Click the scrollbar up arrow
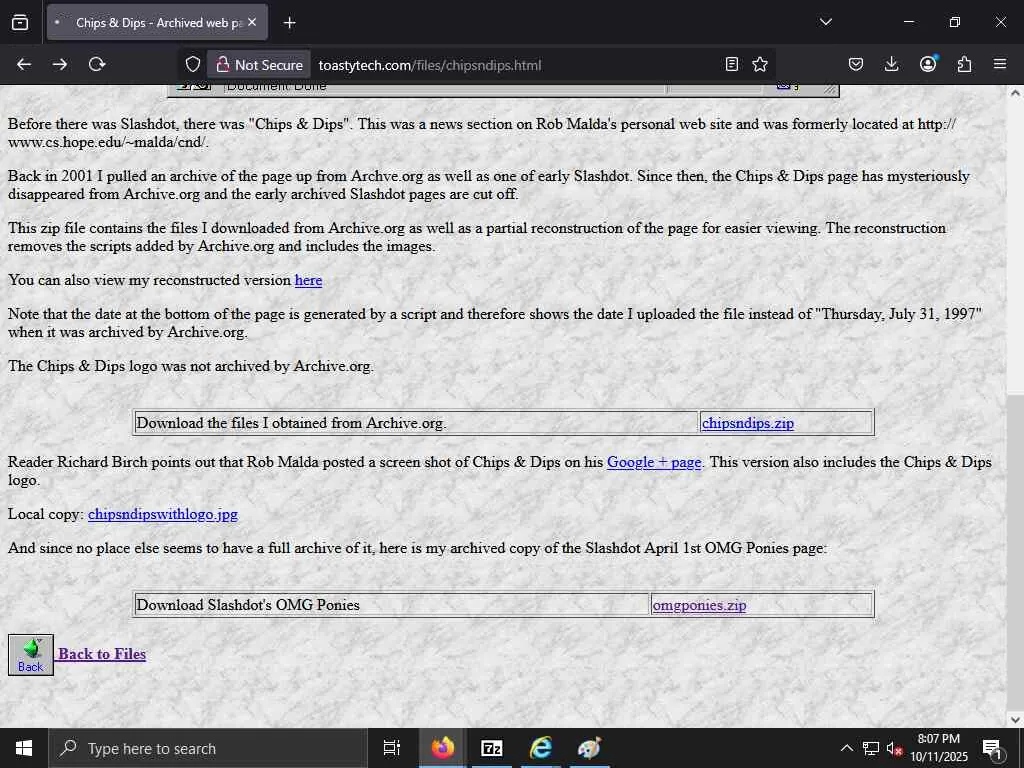Screen dimensions: 1024x768 (x=1015, y=93)
